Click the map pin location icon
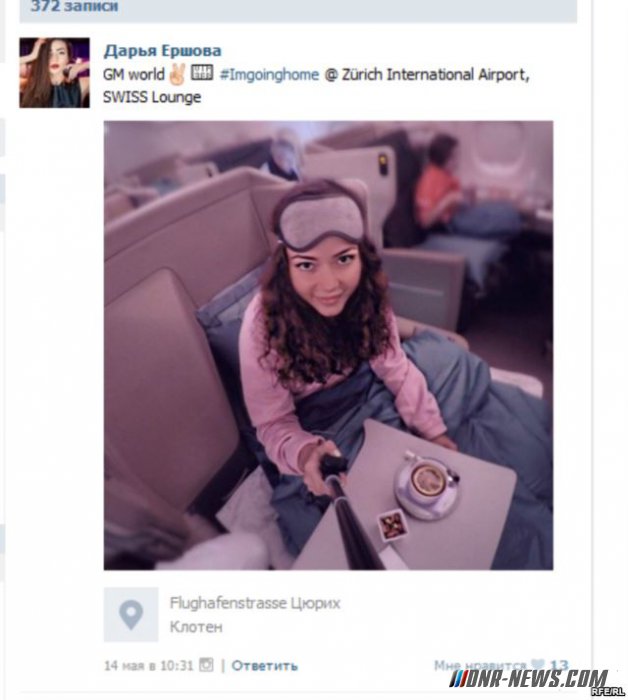Image resolution: width=628 pixels, height=700 pixels. [131, 615]
